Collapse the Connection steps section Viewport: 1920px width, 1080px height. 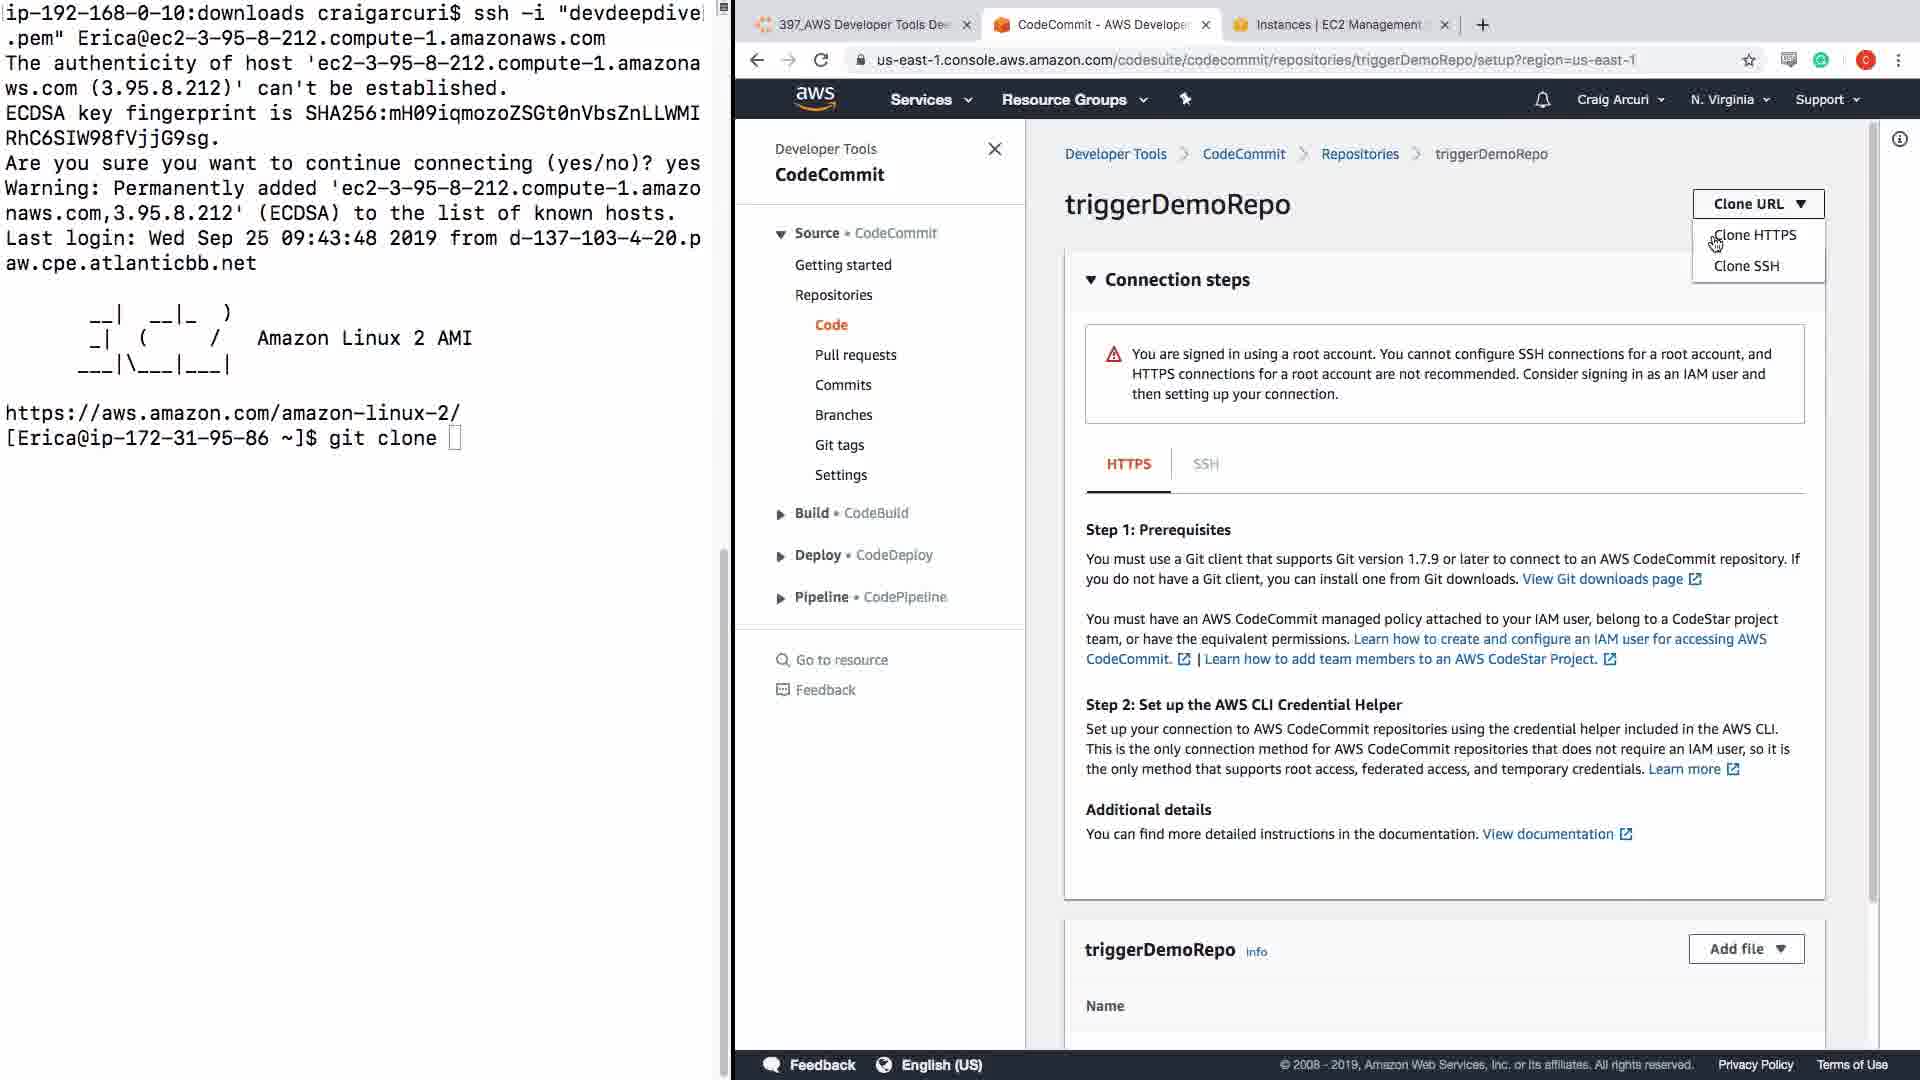point(1091,280)
